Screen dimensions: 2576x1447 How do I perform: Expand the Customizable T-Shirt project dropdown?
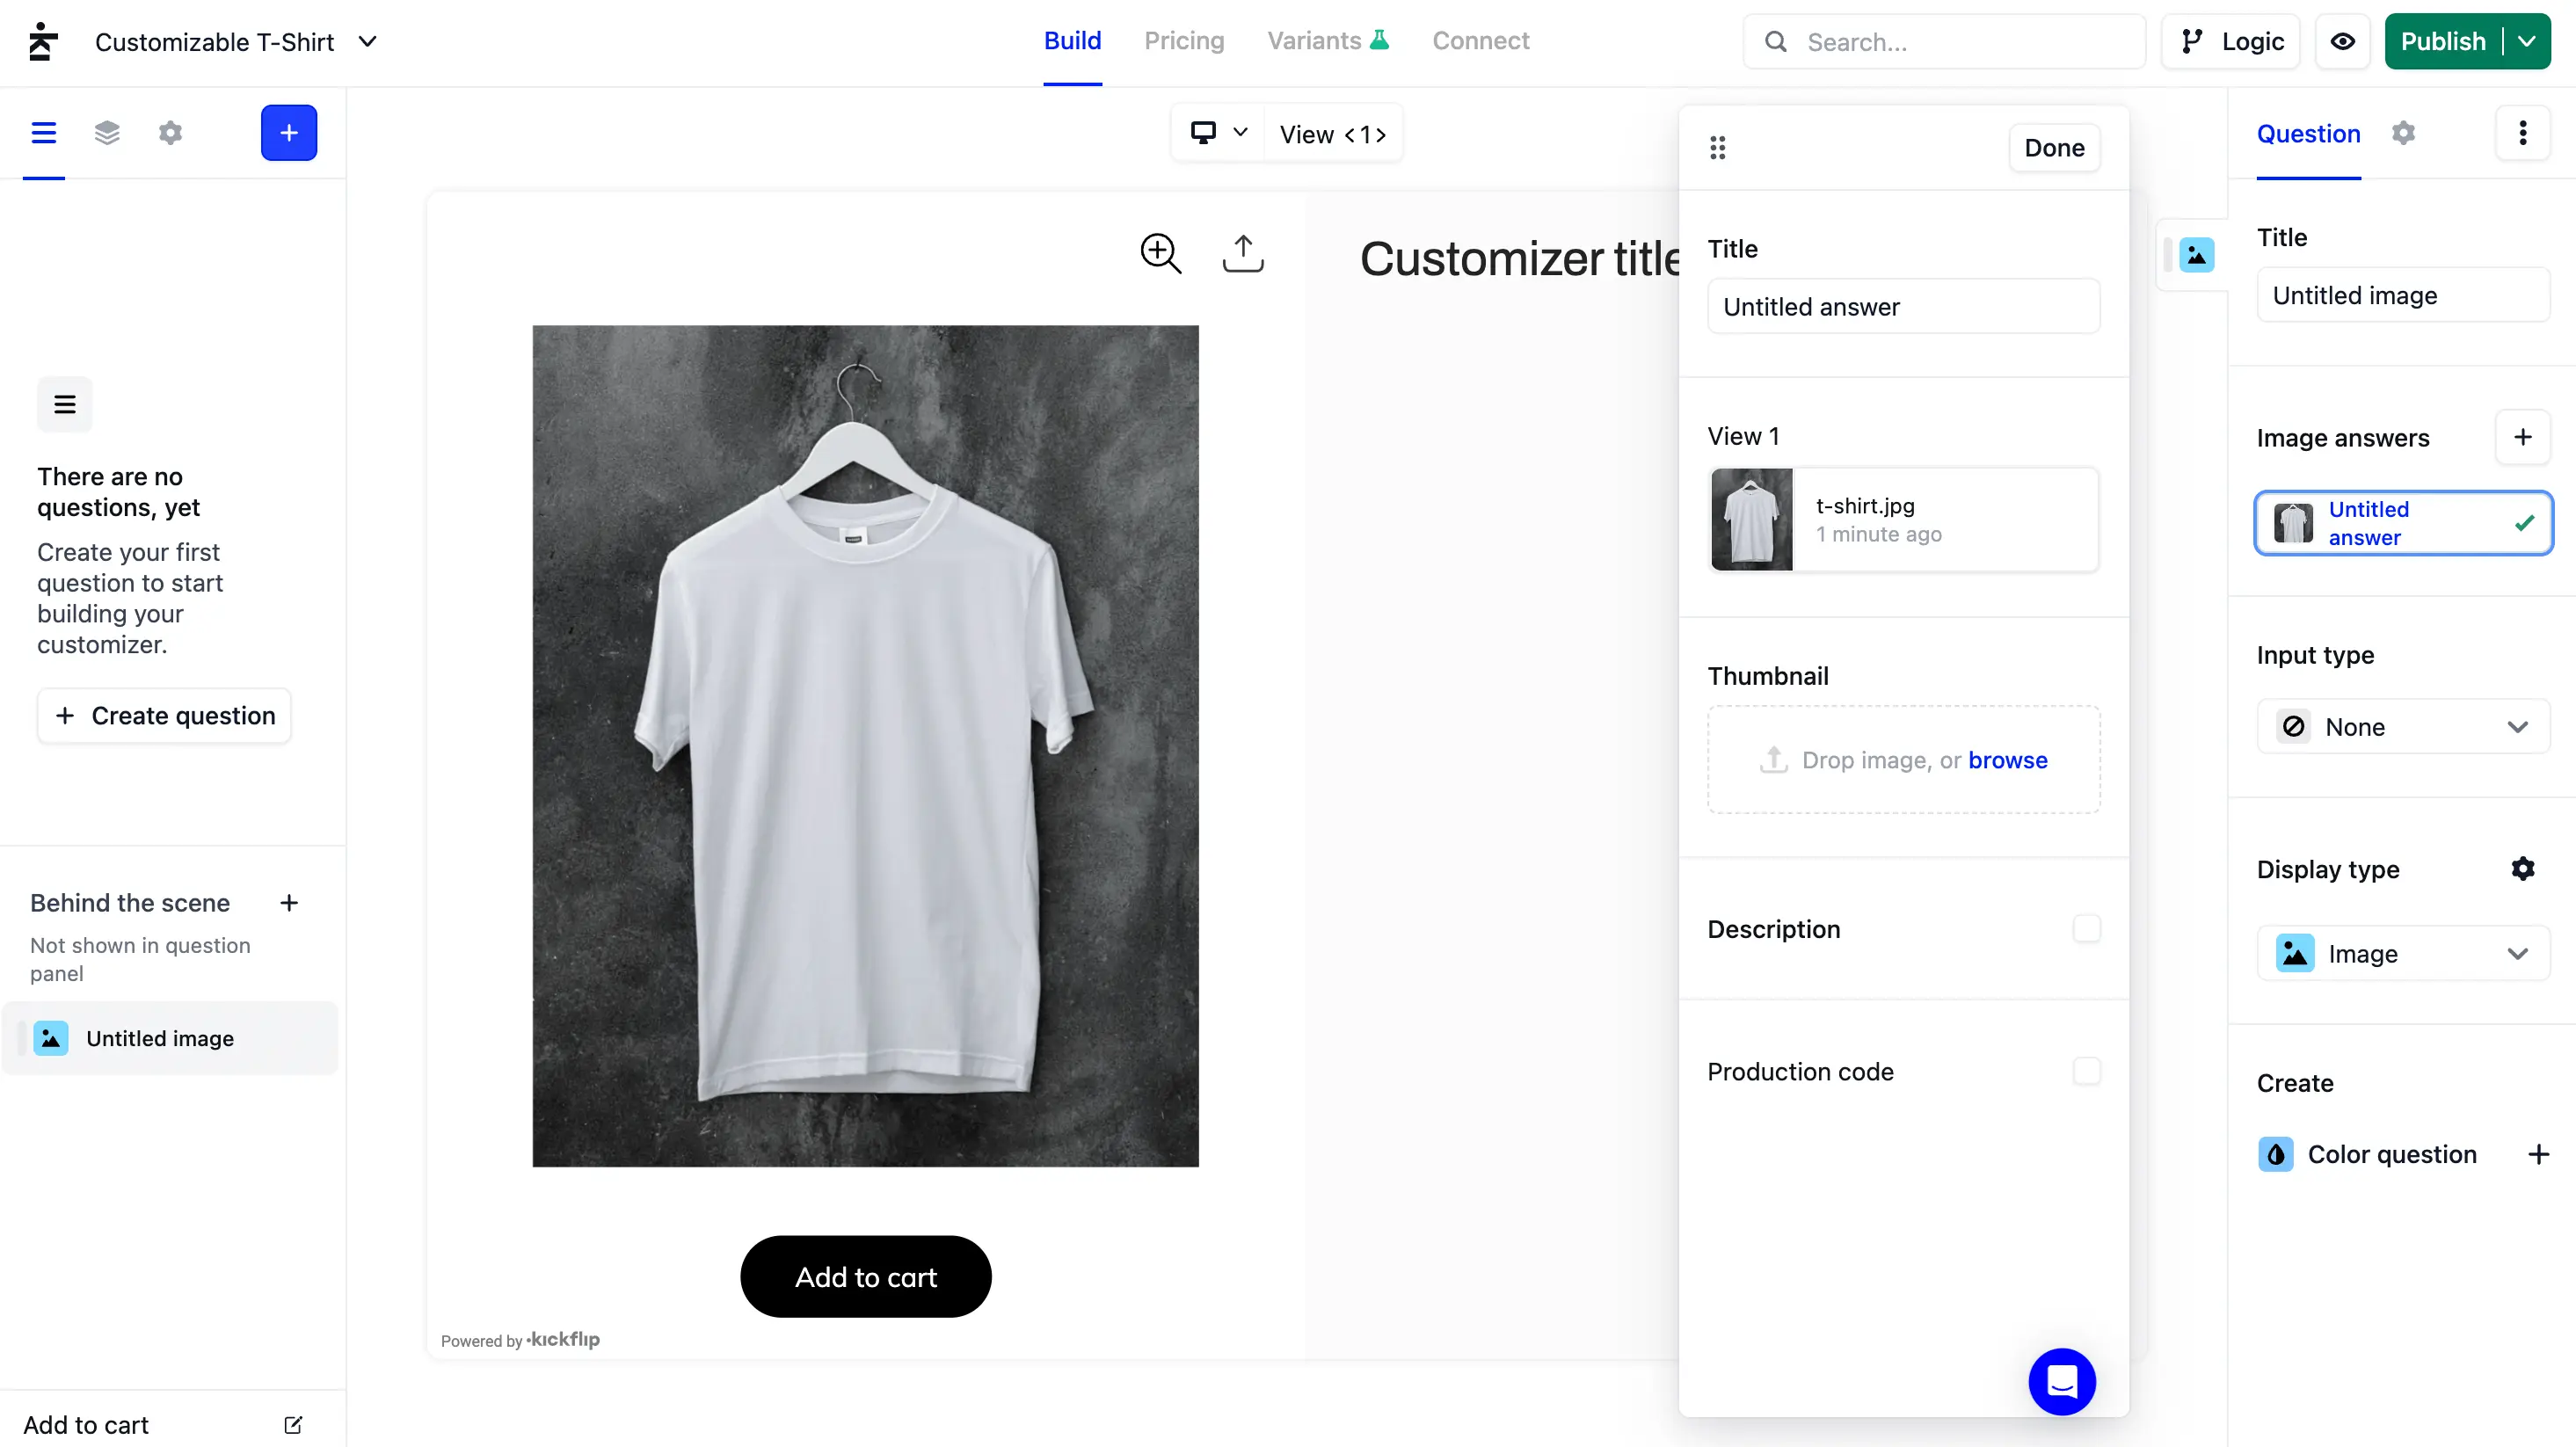pyautogui.click(x=368, y=42)
